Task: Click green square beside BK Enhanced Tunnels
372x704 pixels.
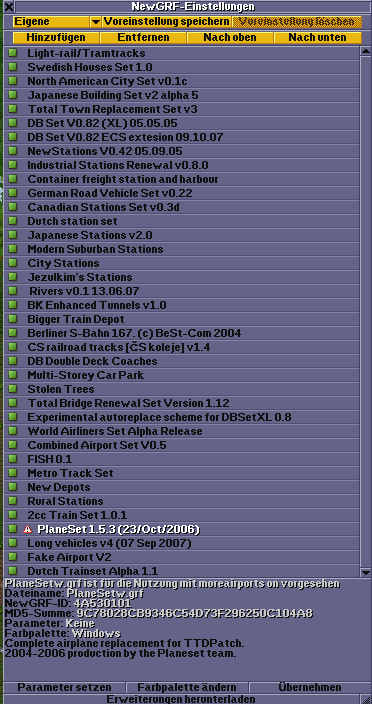Action: coord(13,305)
